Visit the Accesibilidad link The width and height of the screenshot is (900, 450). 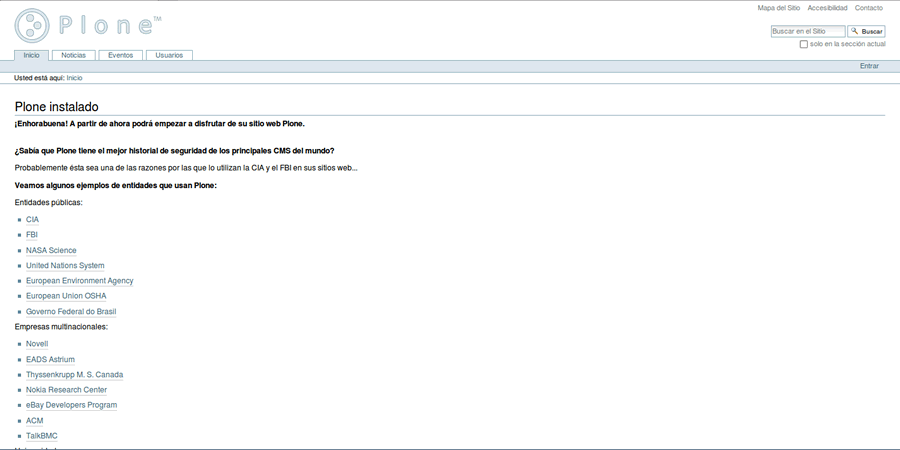827,8
